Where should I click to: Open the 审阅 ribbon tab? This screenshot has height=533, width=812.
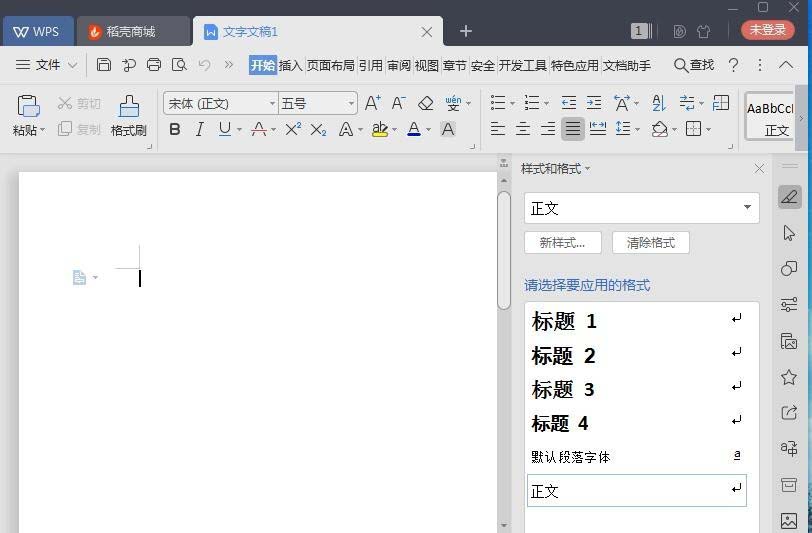coord(399,65)
